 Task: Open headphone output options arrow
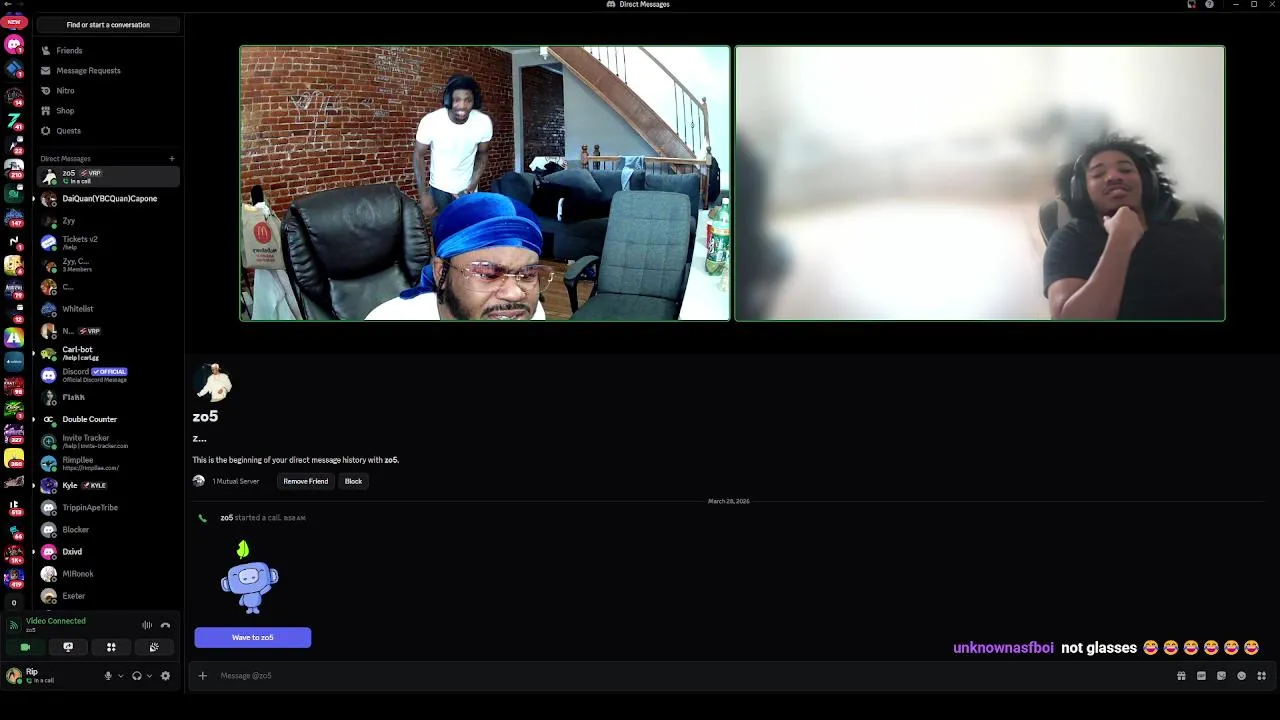pyautogui.click(x=149, y=676)
